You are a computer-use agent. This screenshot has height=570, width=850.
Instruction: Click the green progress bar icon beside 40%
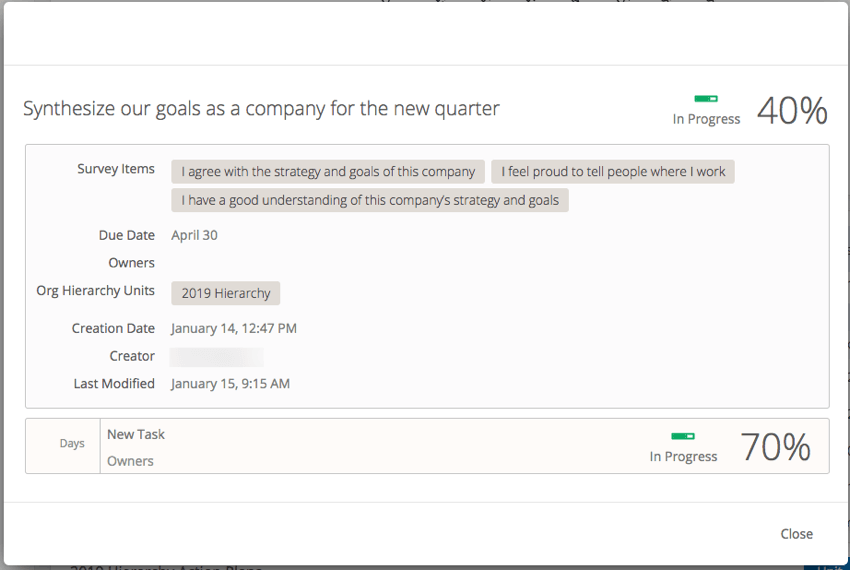pos(706,99)
